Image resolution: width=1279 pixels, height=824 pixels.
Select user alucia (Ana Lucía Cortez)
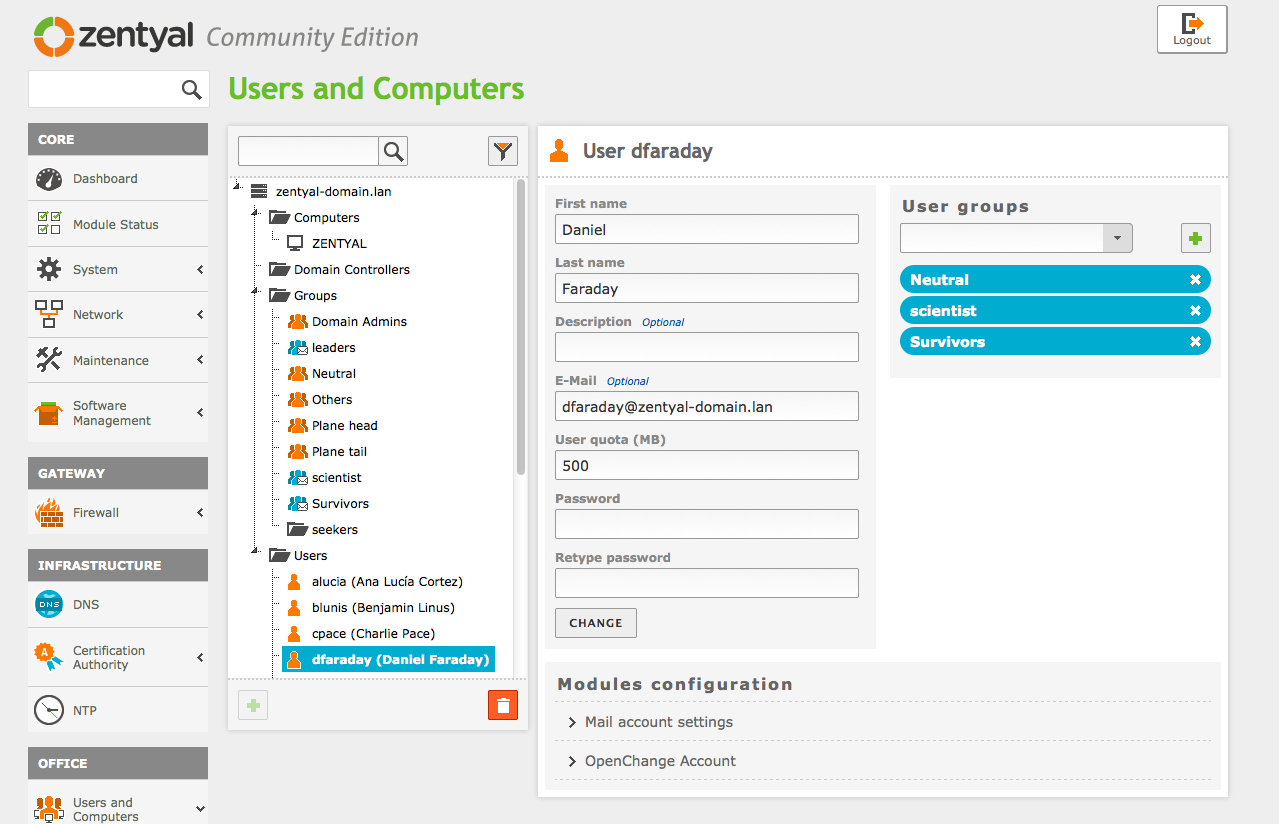pos(387,581)
